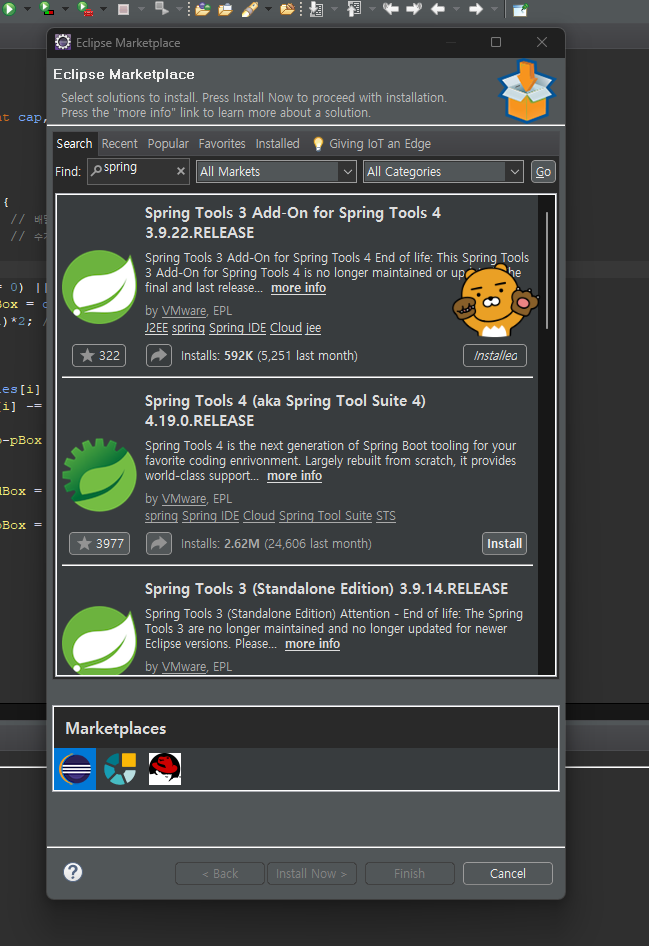This screenshot has width=649, height=946.
Task: Star Spring Tools 3 Add-On with 322 favorites
Action: point(100,355)
